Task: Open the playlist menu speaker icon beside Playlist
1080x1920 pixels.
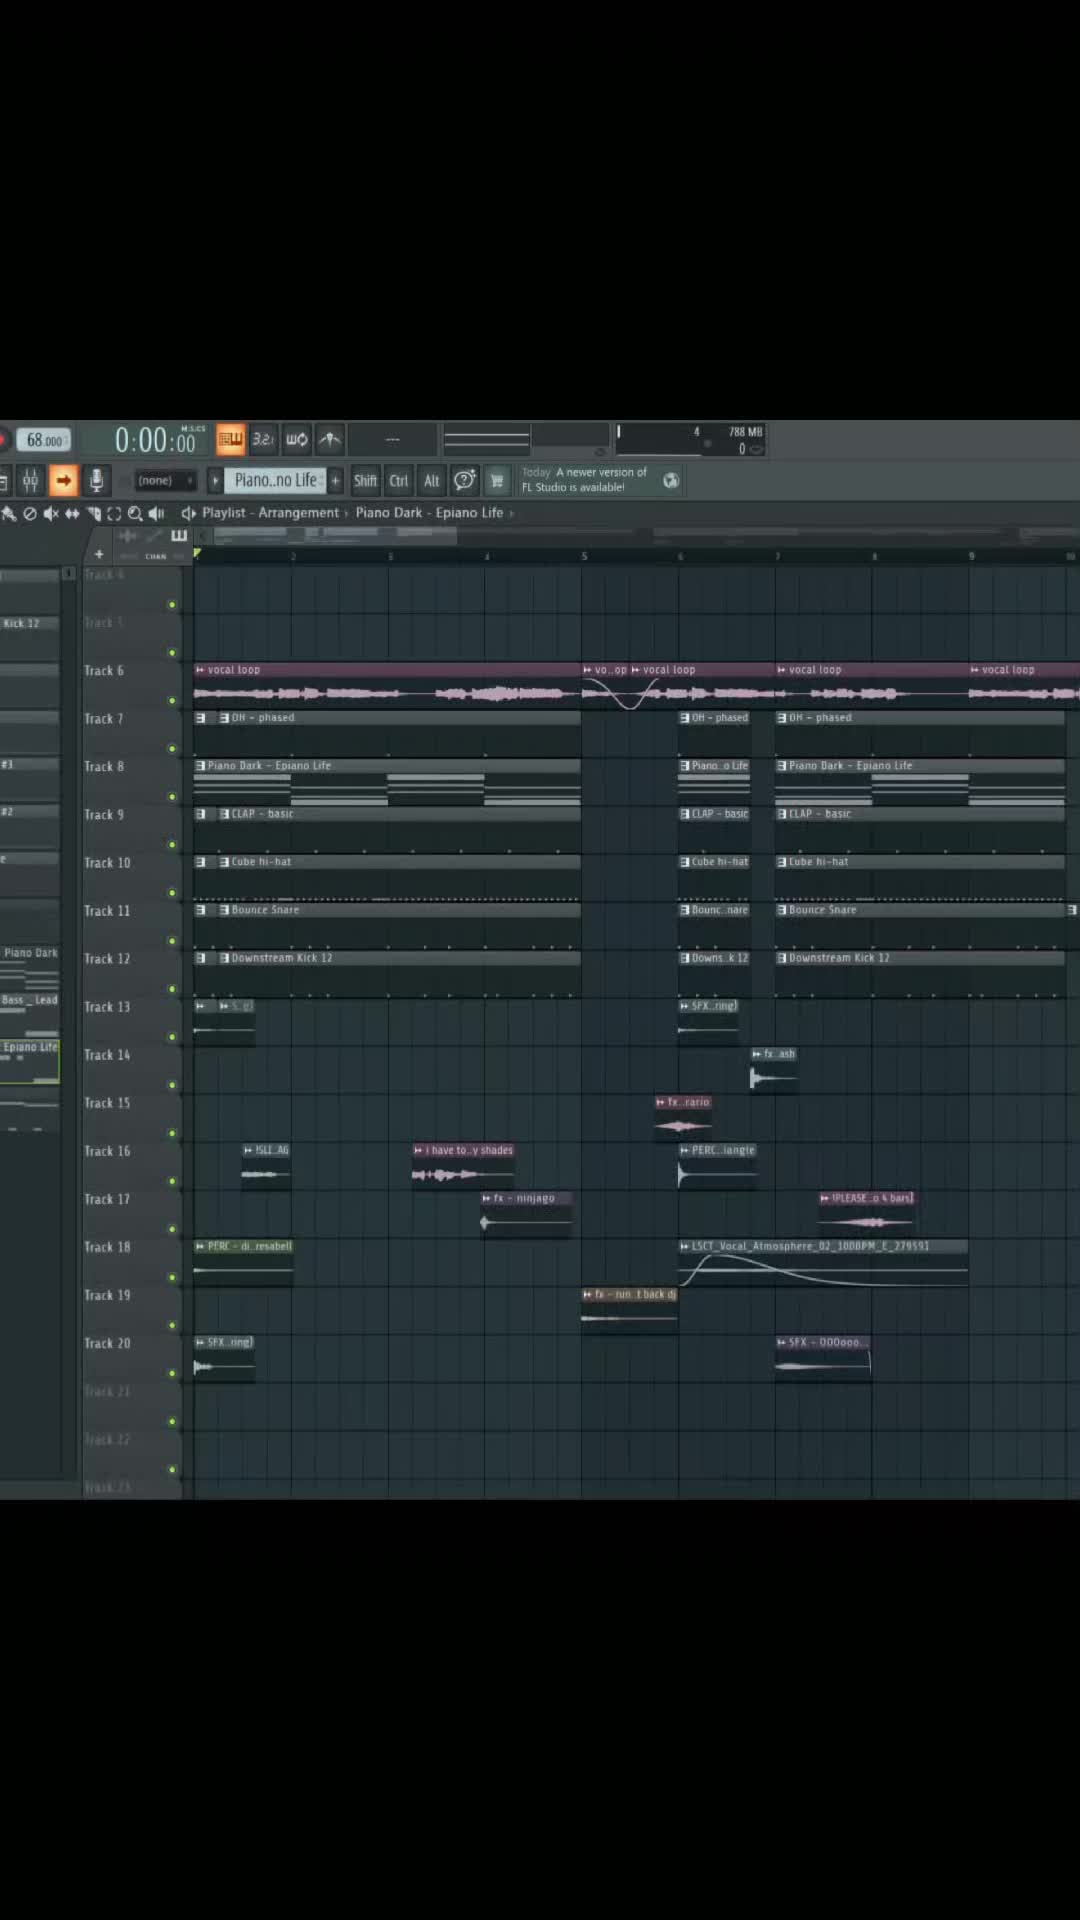Action: (x=188, y=513)
